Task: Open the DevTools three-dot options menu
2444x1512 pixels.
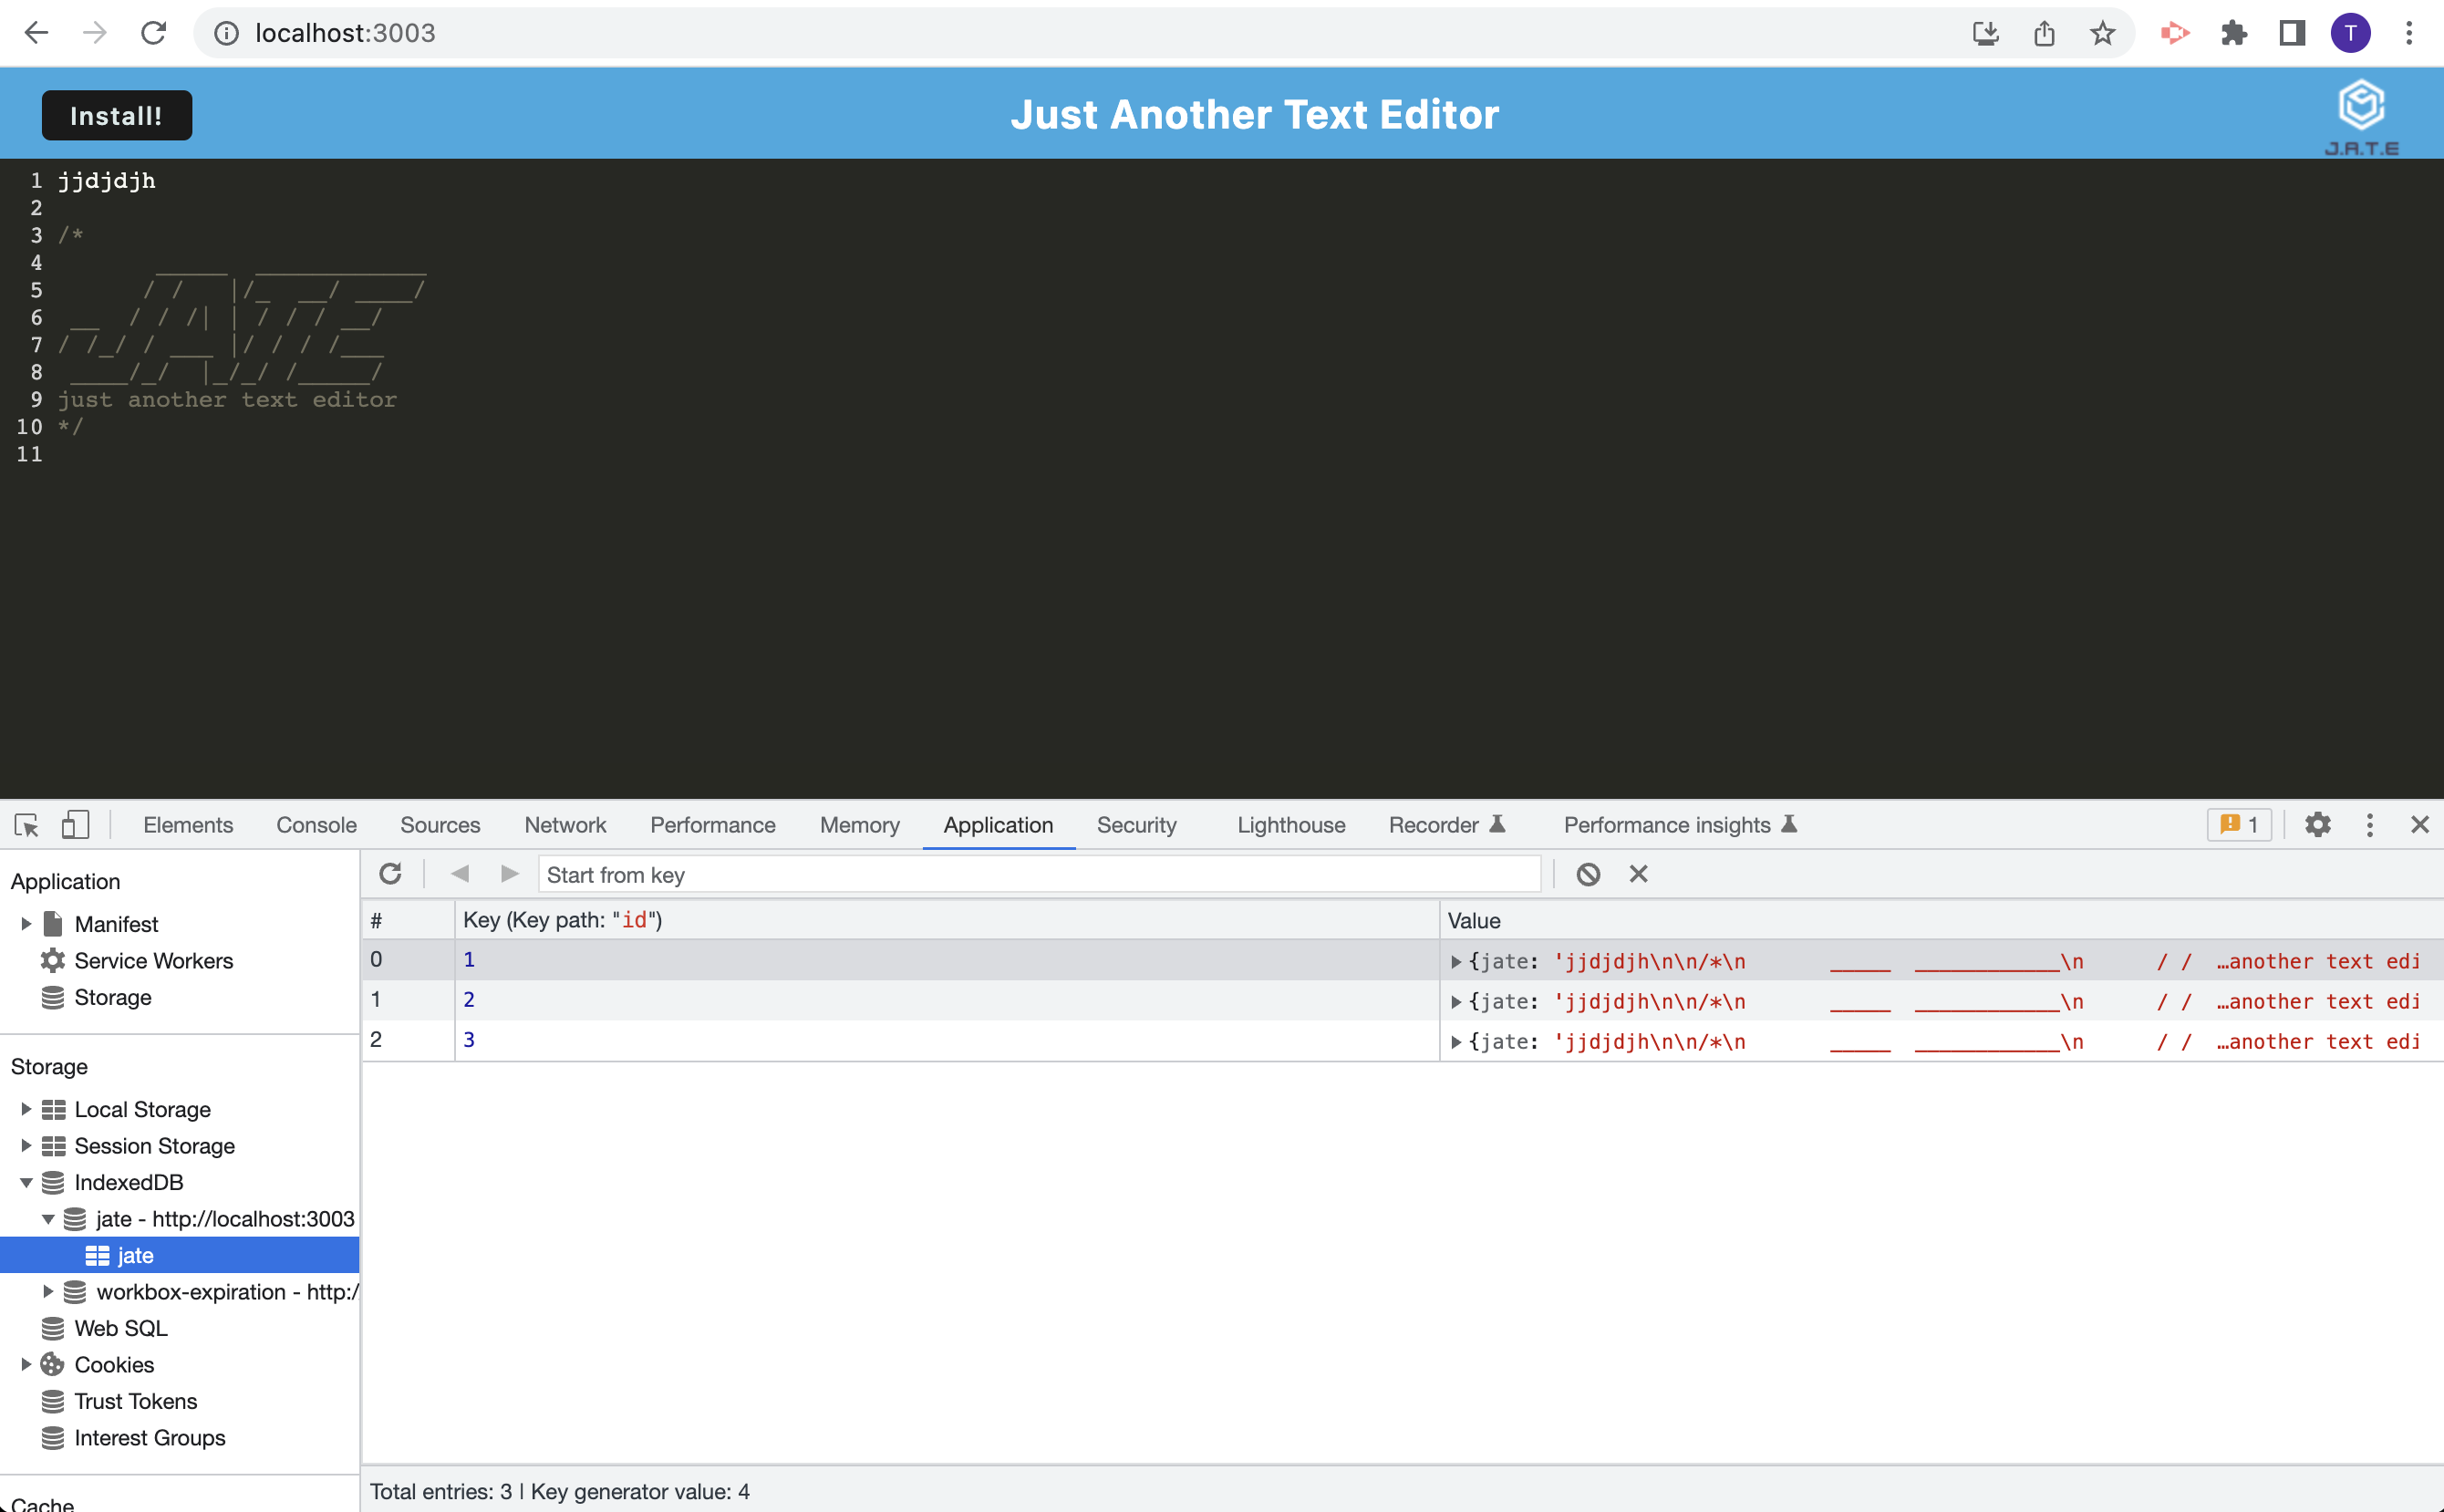Action: [x=2370, y=825]
